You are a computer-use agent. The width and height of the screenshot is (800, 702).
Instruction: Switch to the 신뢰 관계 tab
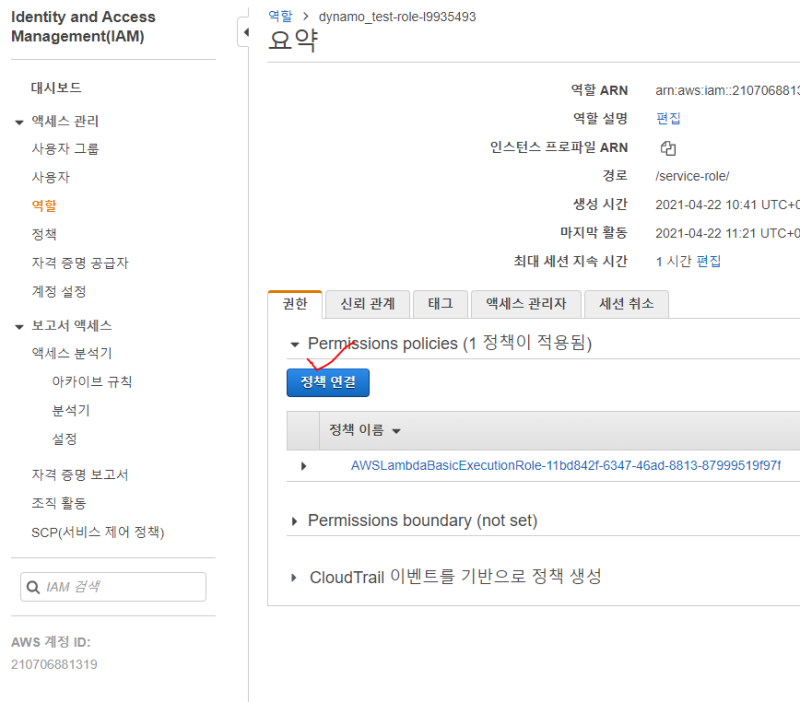(367, 304)
